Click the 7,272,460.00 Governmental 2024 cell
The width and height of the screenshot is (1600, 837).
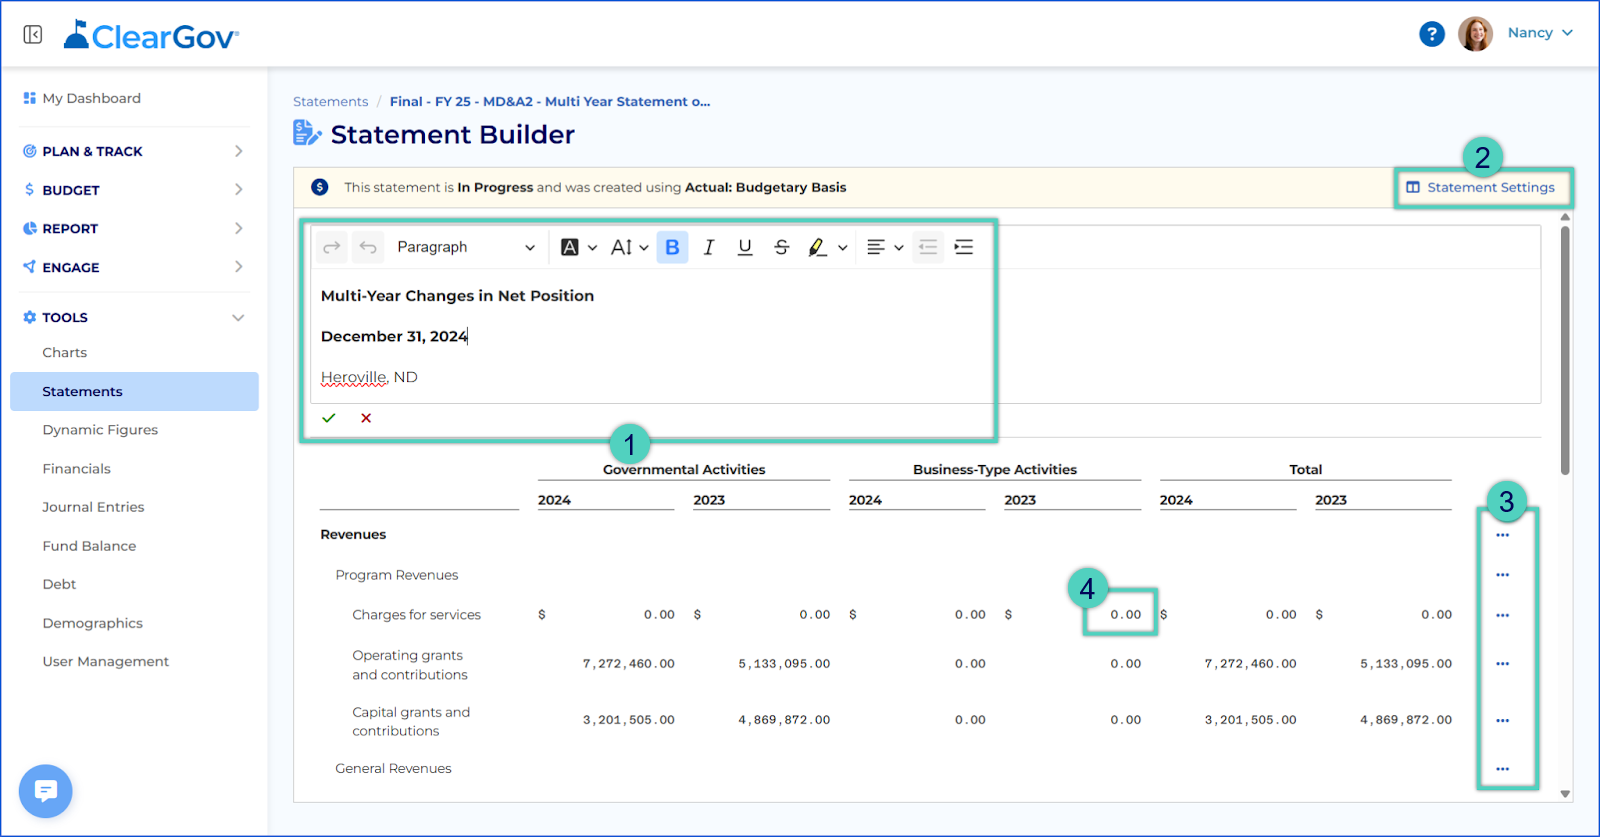pyautogui.click(x=629, y=664)
